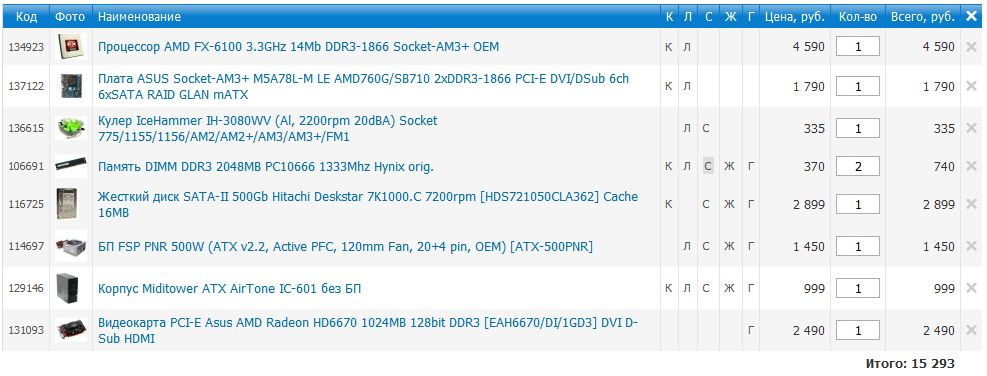Delete the IceHammer cooler from cart
987x376 pixels.
(x=971, y=128)
